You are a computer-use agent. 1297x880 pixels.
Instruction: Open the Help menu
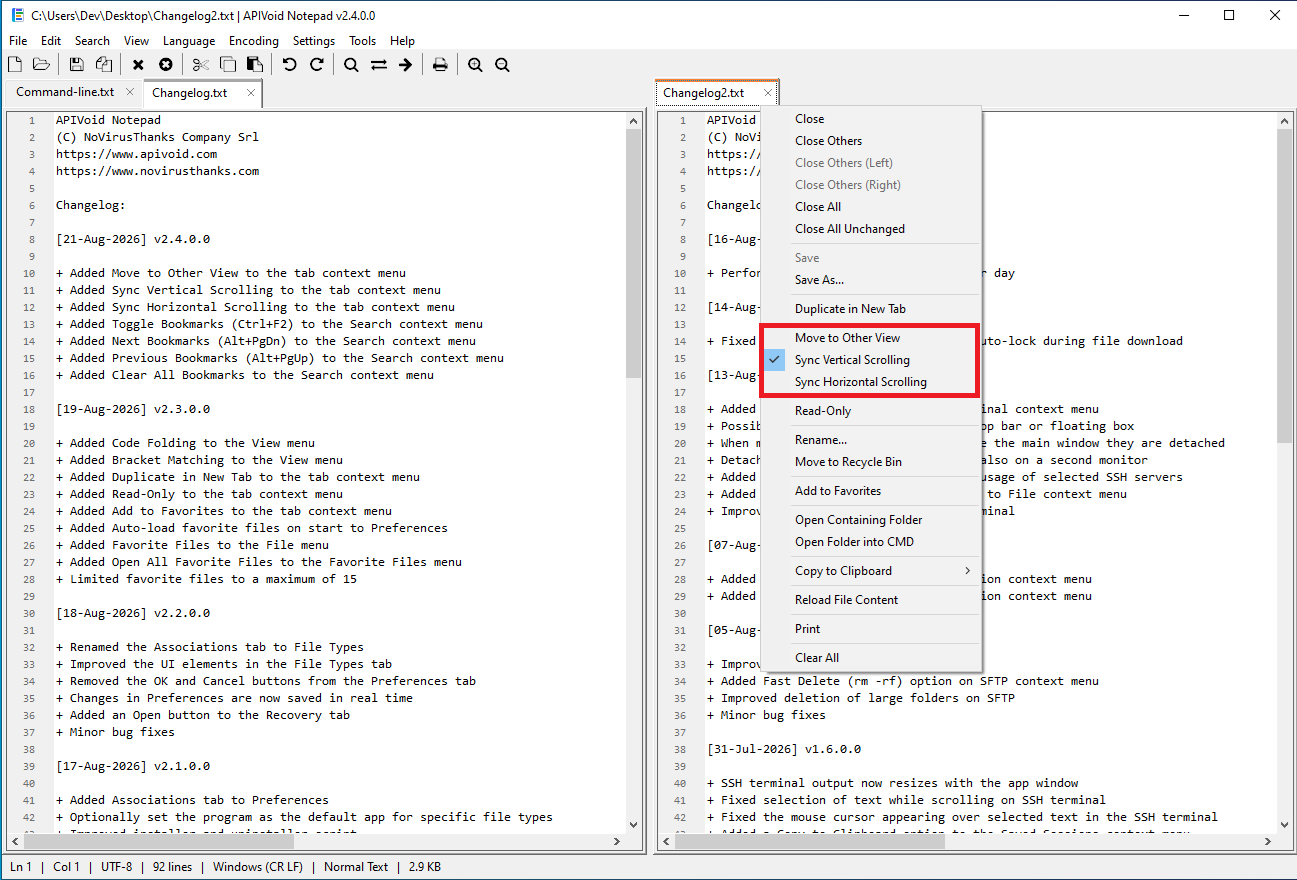point(402,41)
